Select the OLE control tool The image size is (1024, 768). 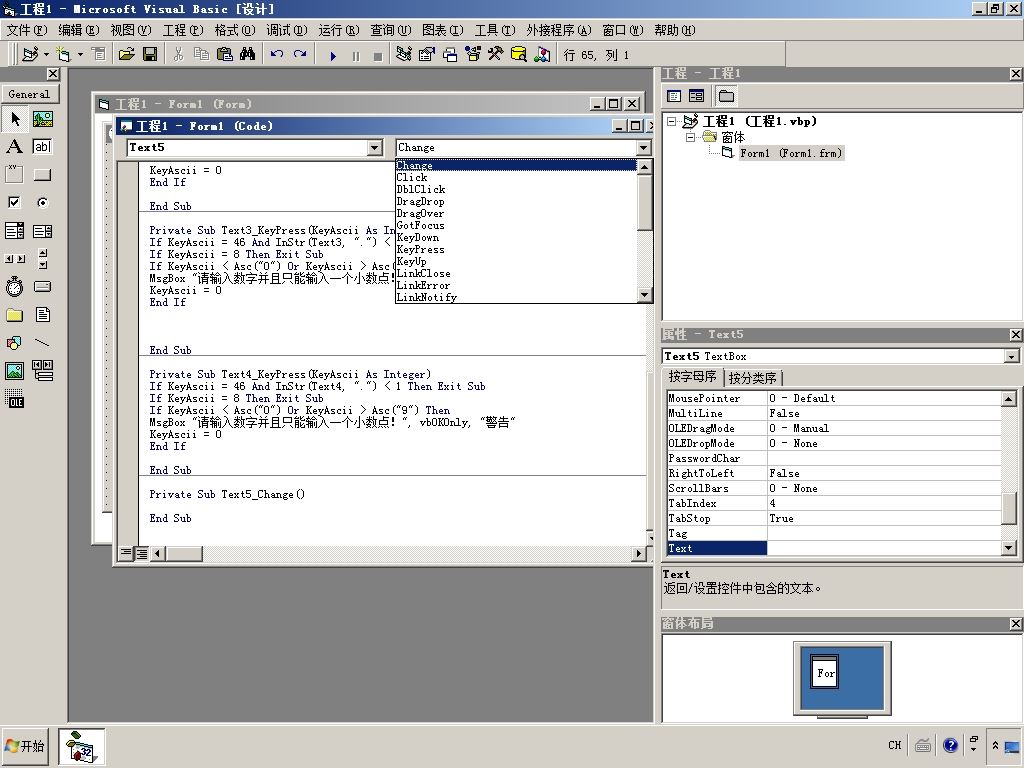click(14, 401)
